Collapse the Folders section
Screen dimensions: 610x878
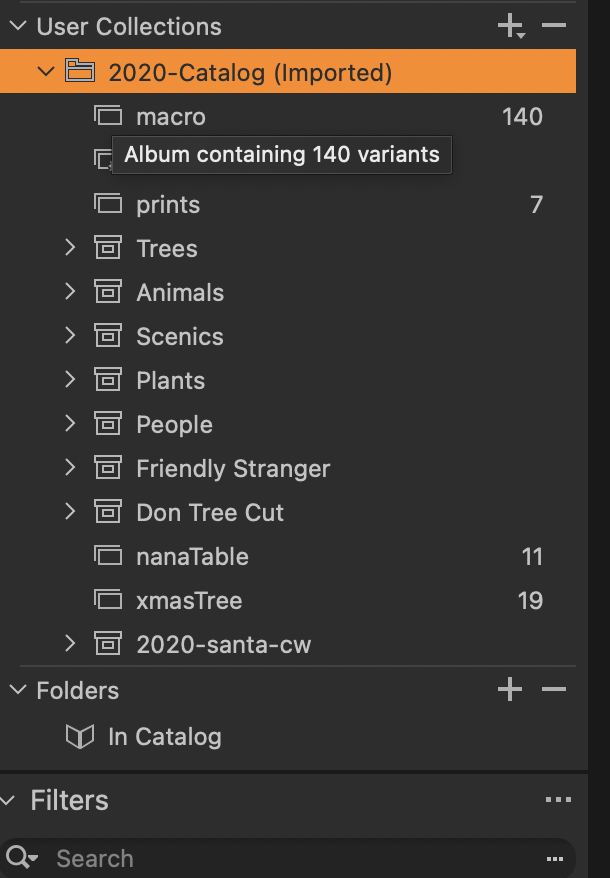(x=18, y=690)
